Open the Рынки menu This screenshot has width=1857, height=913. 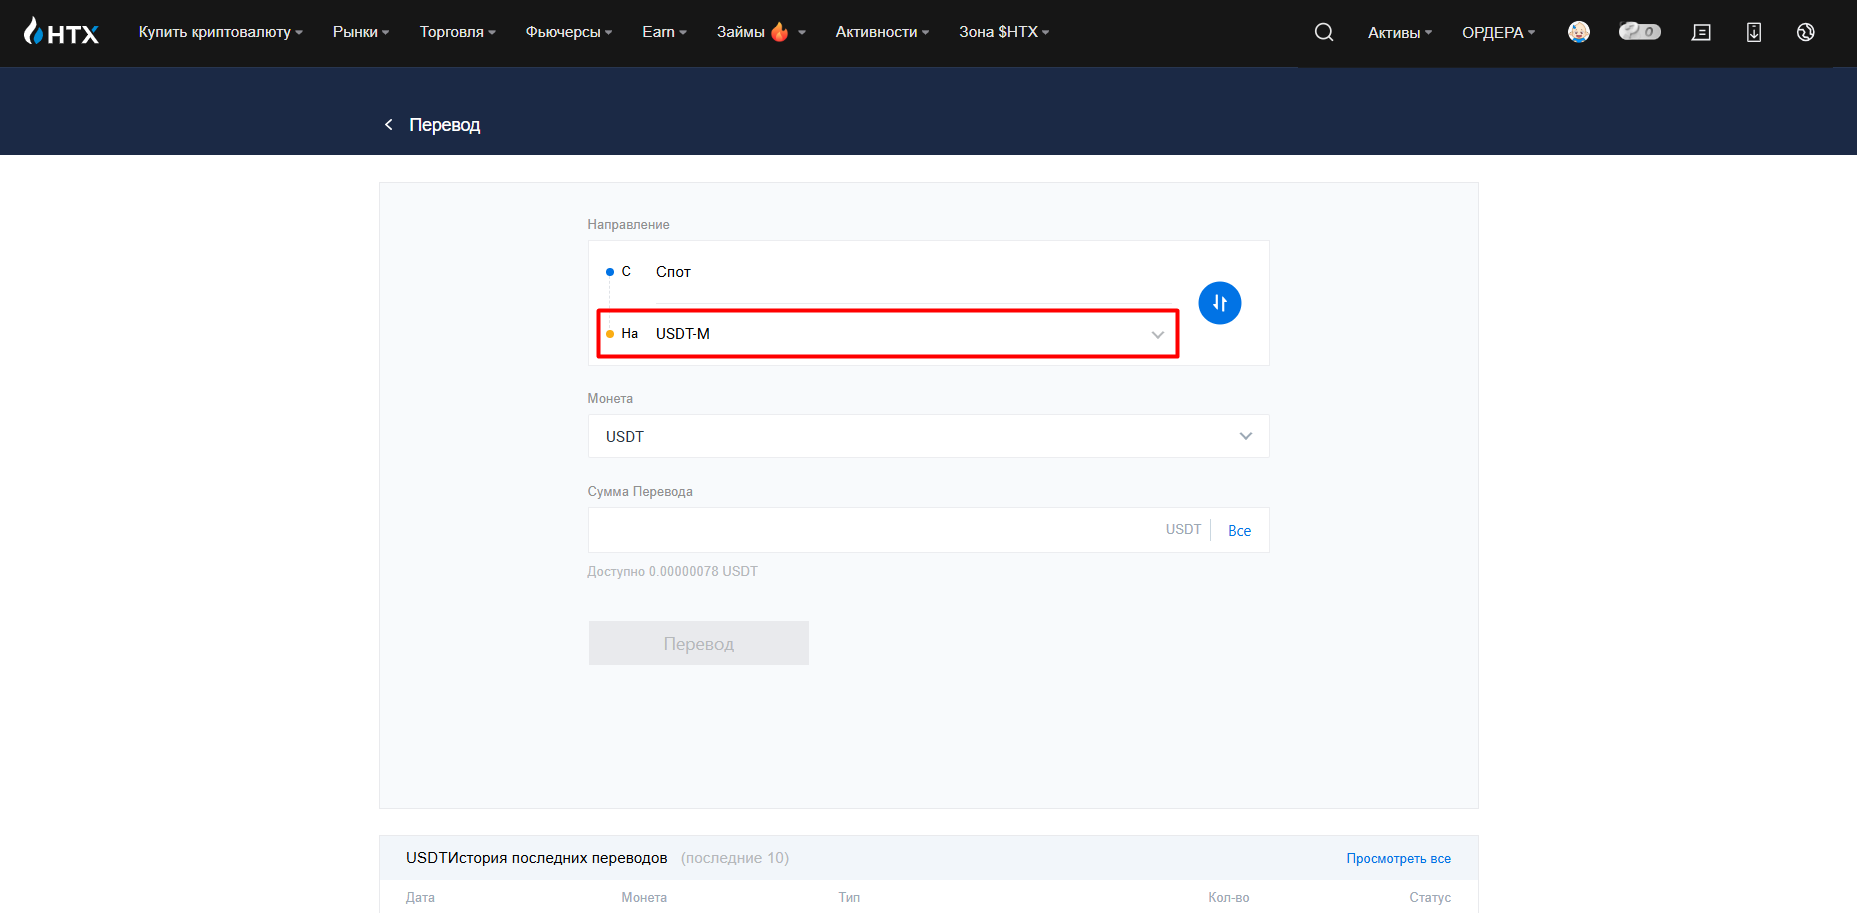click(x=361, y=32)
